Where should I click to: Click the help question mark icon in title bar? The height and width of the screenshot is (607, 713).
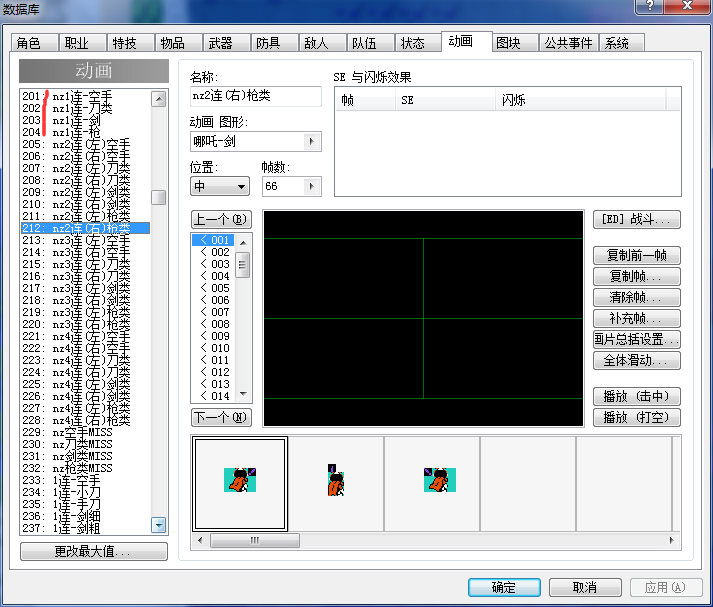tap(650, 6)
